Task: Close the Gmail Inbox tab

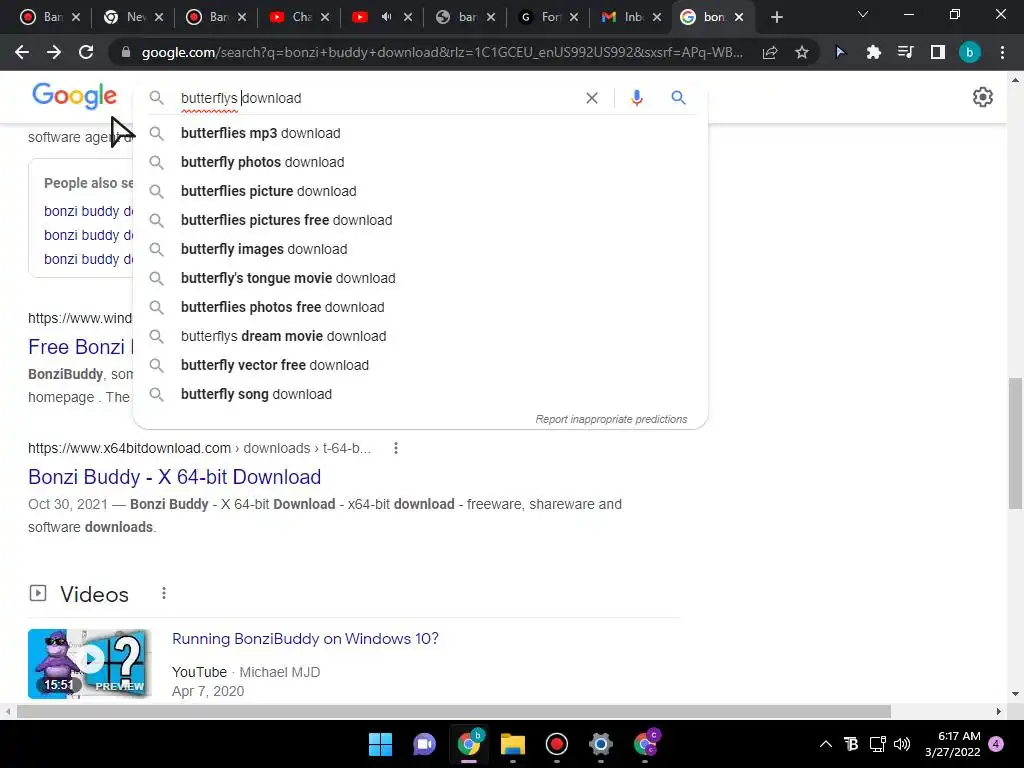Action: (657, 17)
